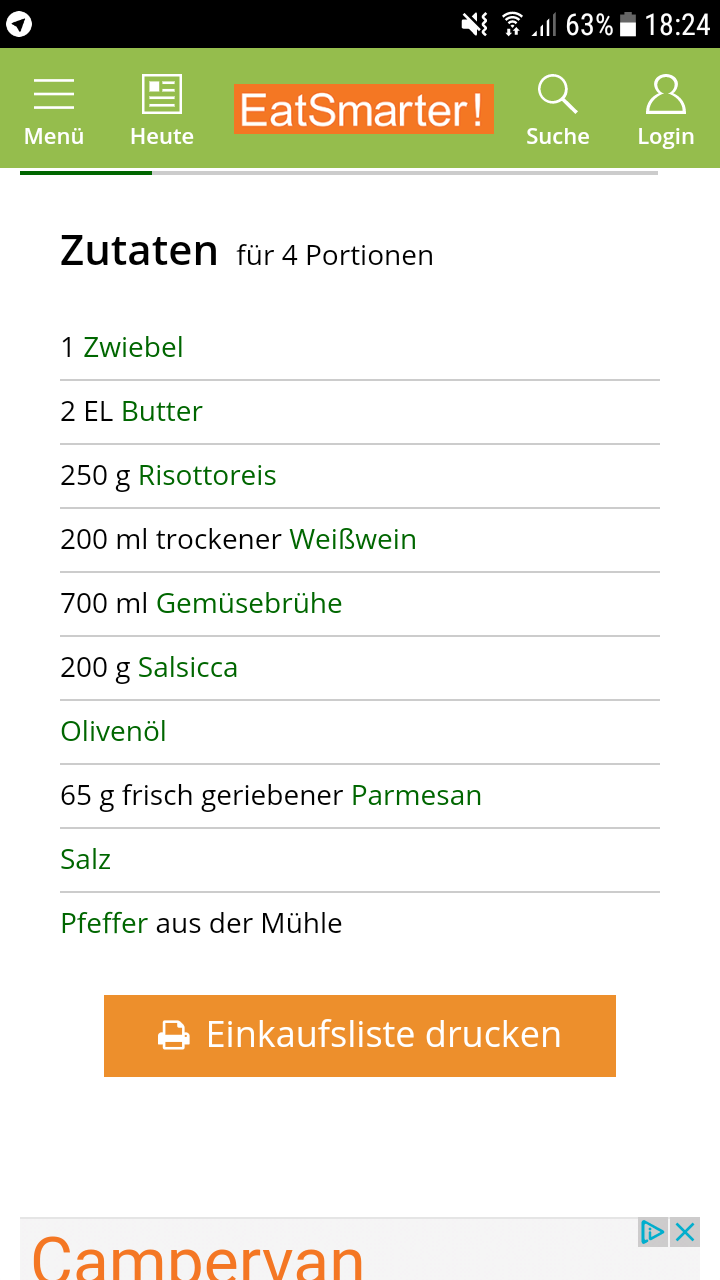Viewport: 720px width, 1280px height.
Task: Open the Gemüsebrühe link
Action: [249, 604]
